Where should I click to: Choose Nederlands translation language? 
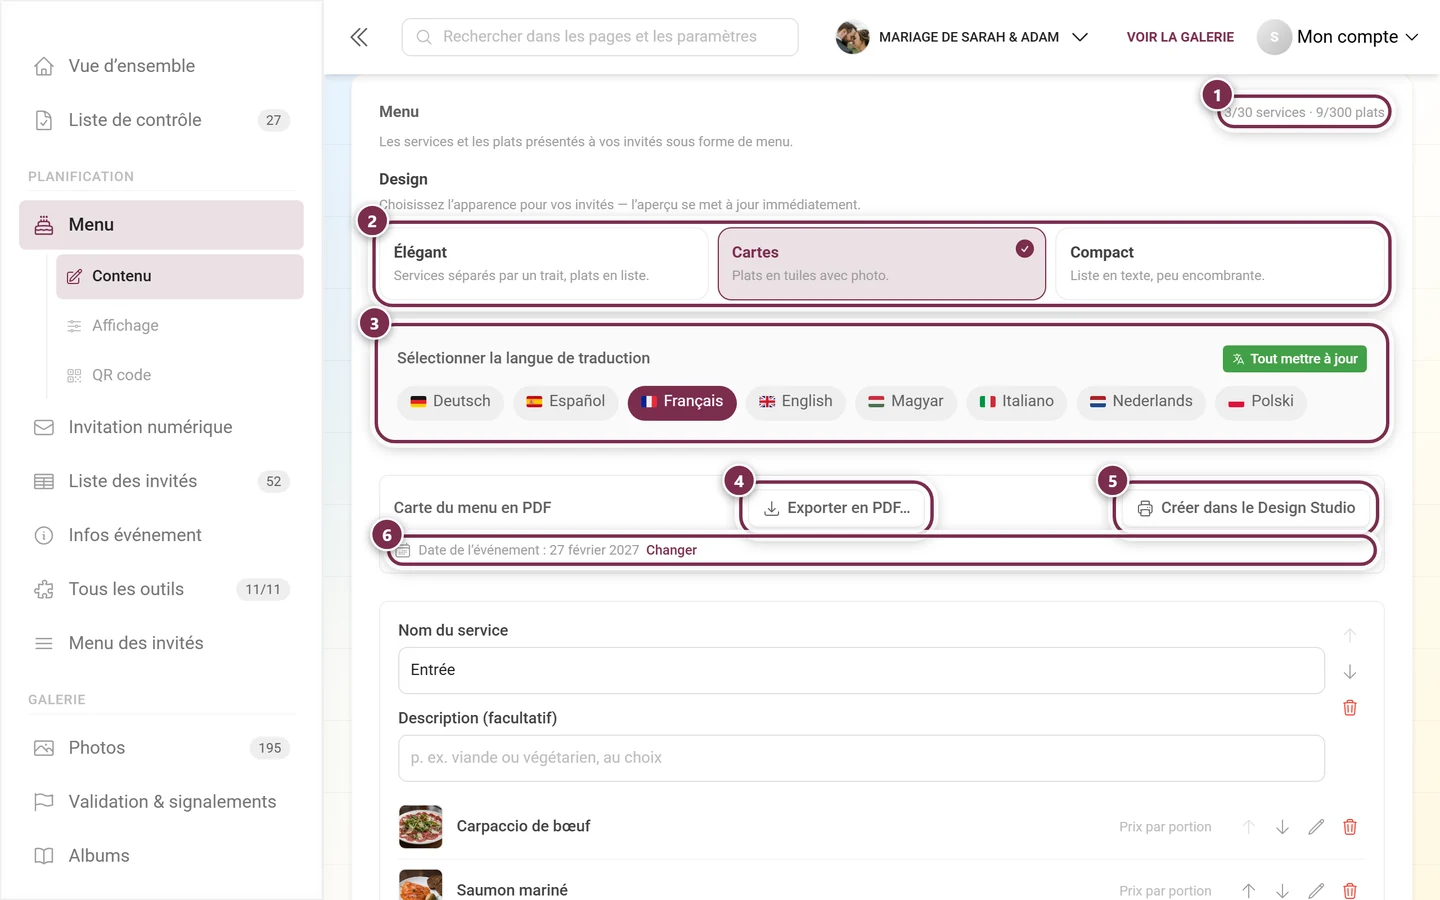(x=1141, y=402)
